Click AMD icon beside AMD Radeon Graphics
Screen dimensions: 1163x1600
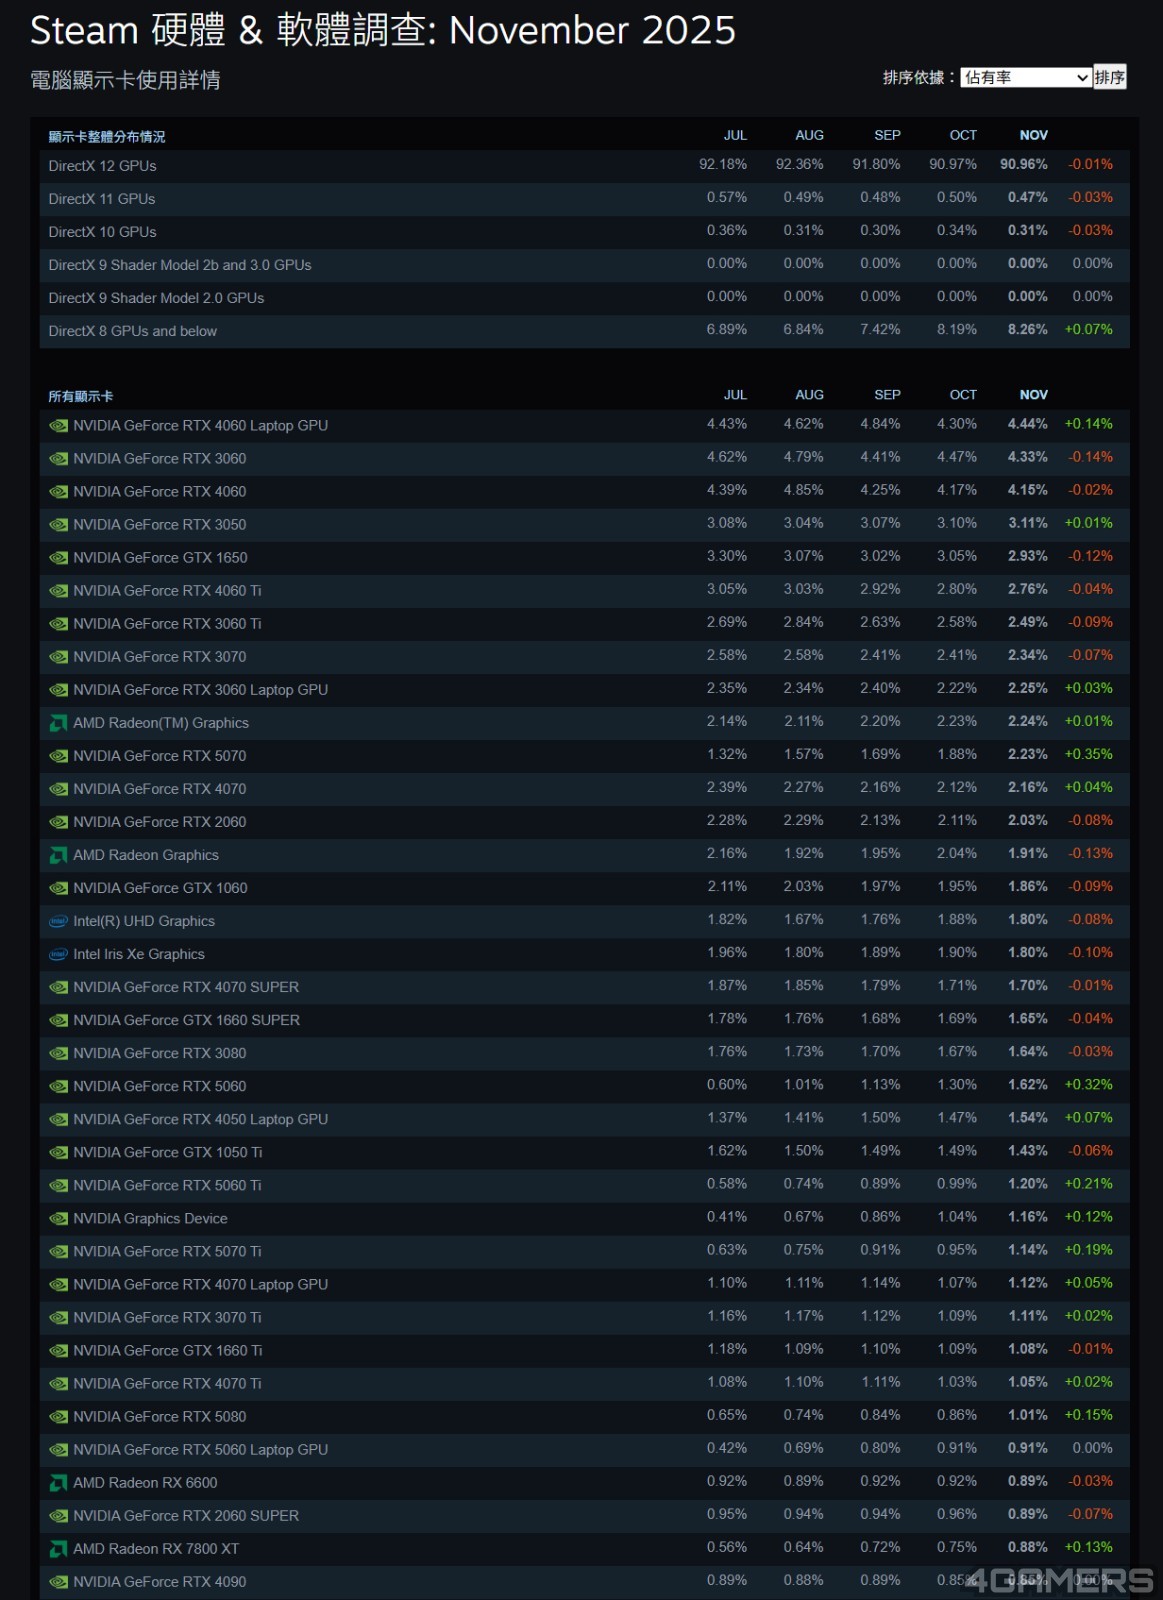pos(59,855)
